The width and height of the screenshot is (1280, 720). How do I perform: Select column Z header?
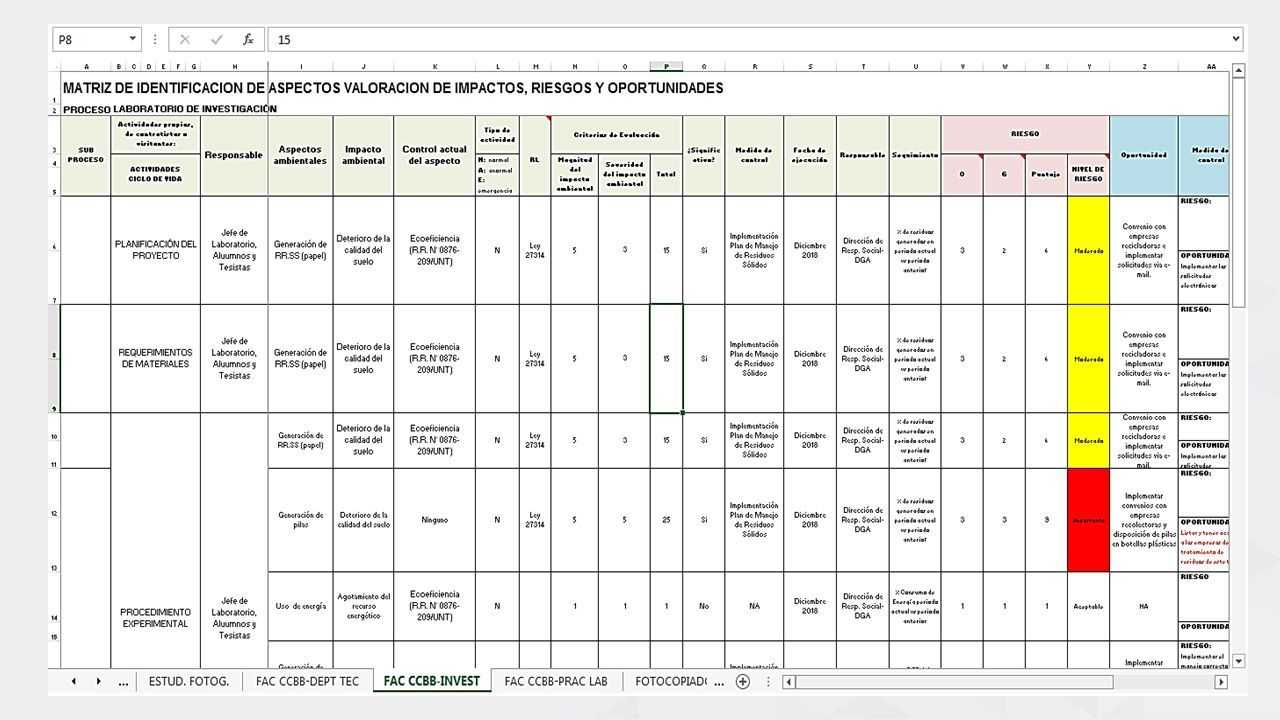pos(1144,67)
